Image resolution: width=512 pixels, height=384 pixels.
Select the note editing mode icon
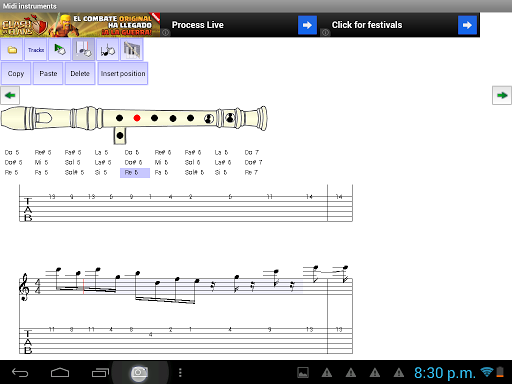[x=84, y=50]
